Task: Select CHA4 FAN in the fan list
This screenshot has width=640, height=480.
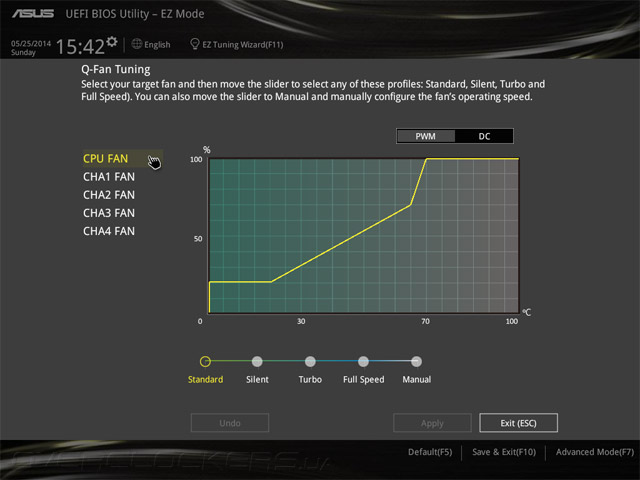Action: (109, 231)
